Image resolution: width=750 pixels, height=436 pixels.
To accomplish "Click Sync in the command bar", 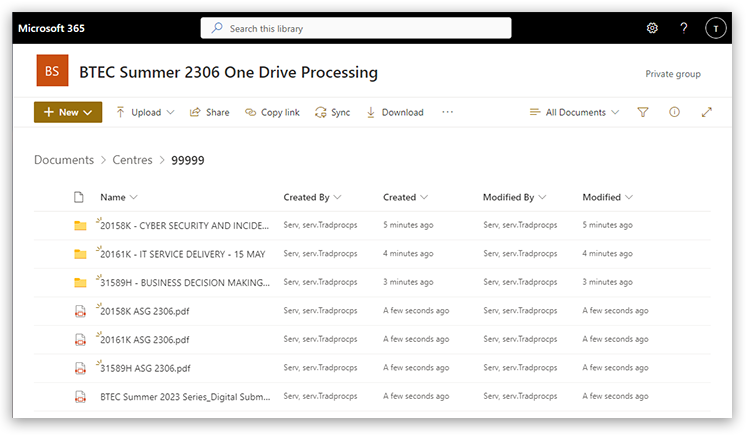I will 332,112.
